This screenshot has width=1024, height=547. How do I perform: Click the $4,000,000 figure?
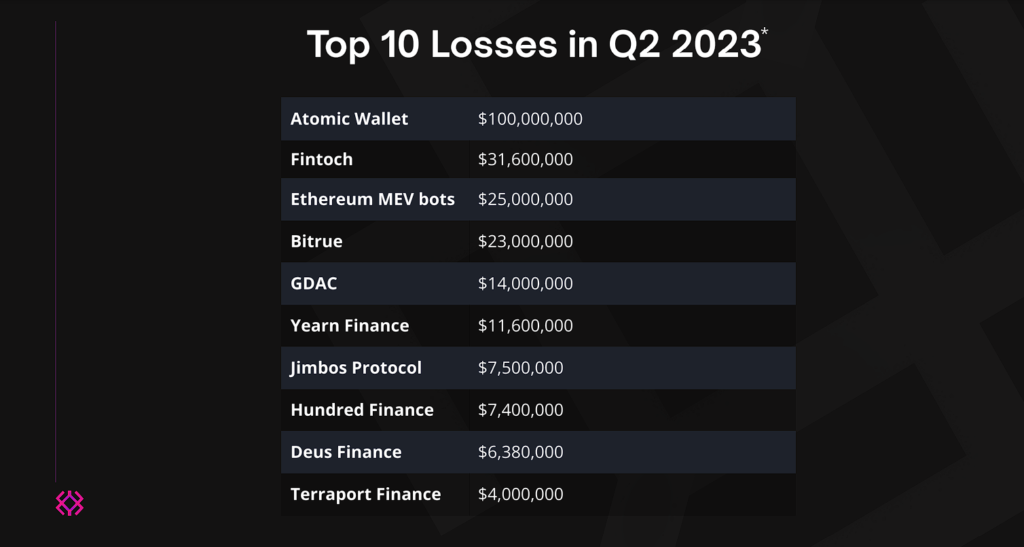pos(520,494)
